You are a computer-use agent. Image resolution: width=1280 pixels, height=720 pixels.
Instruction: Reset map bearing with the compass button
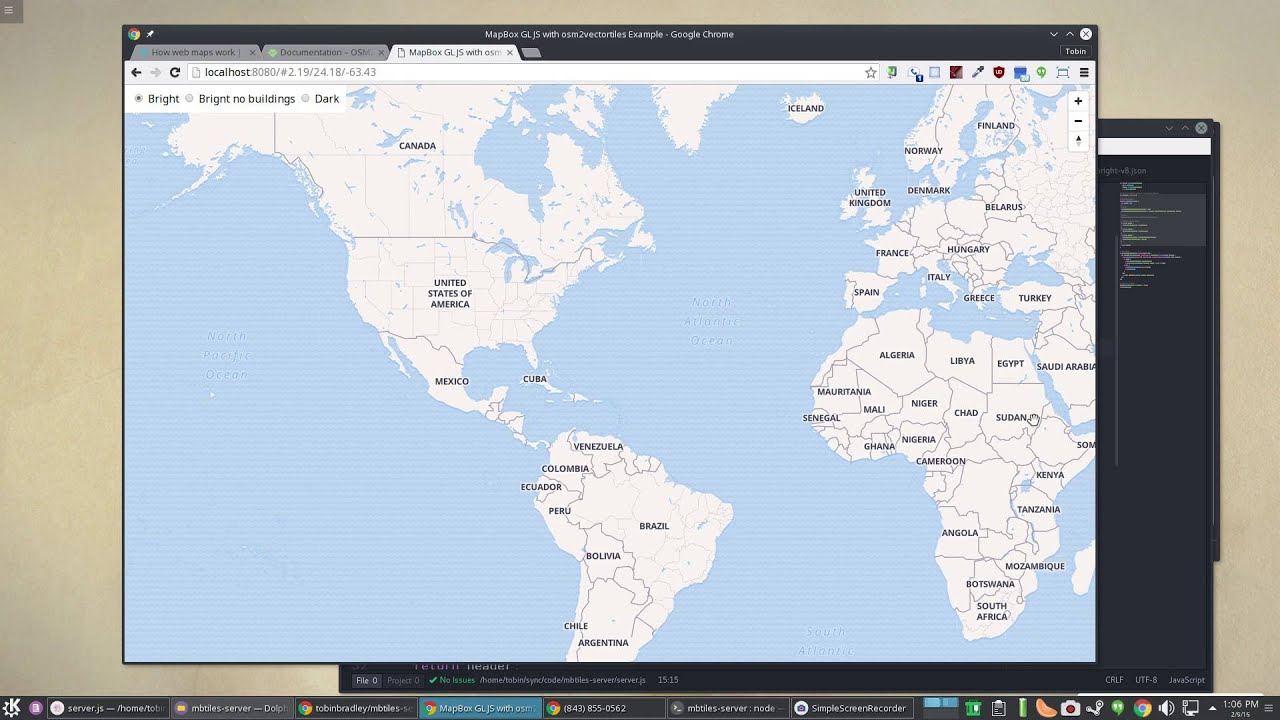pyautogui.click(x=1078, y=140)
